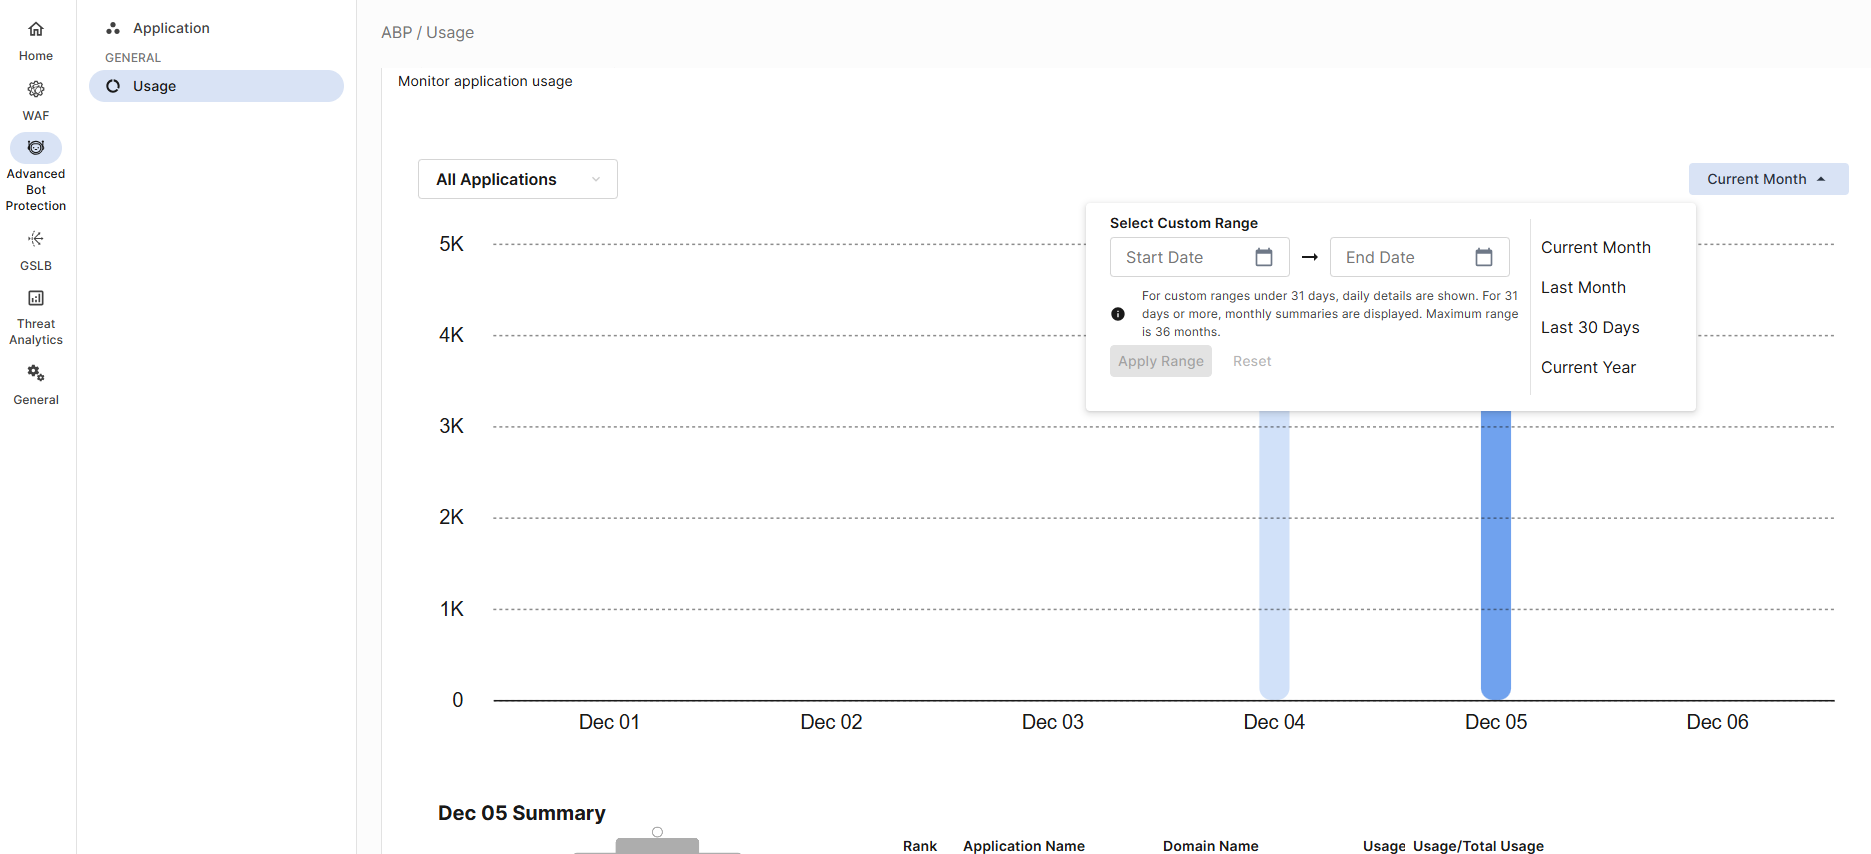This screenshot has width=1871, height=854.
Task: Click the Dec 03 axis label
Action: click(1053, 722)
